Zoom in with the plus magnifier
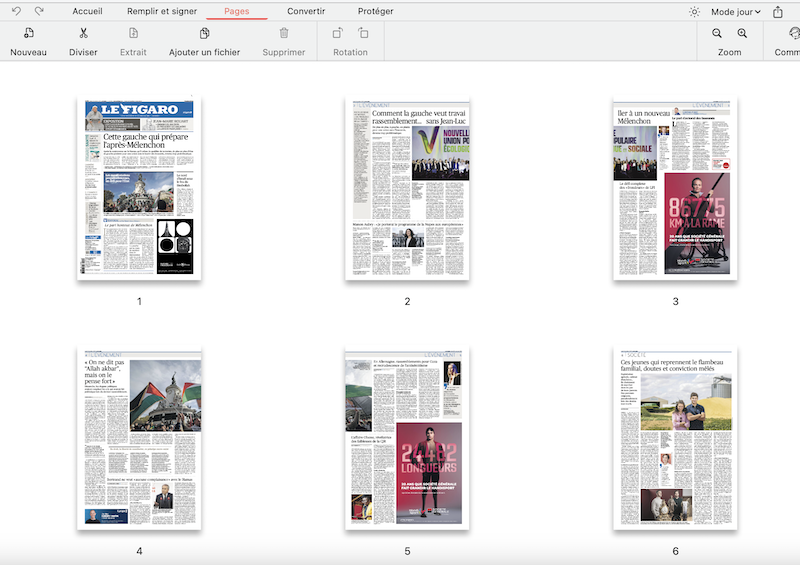The width and height of the screenshot is (800, 565). coord(742,34)
